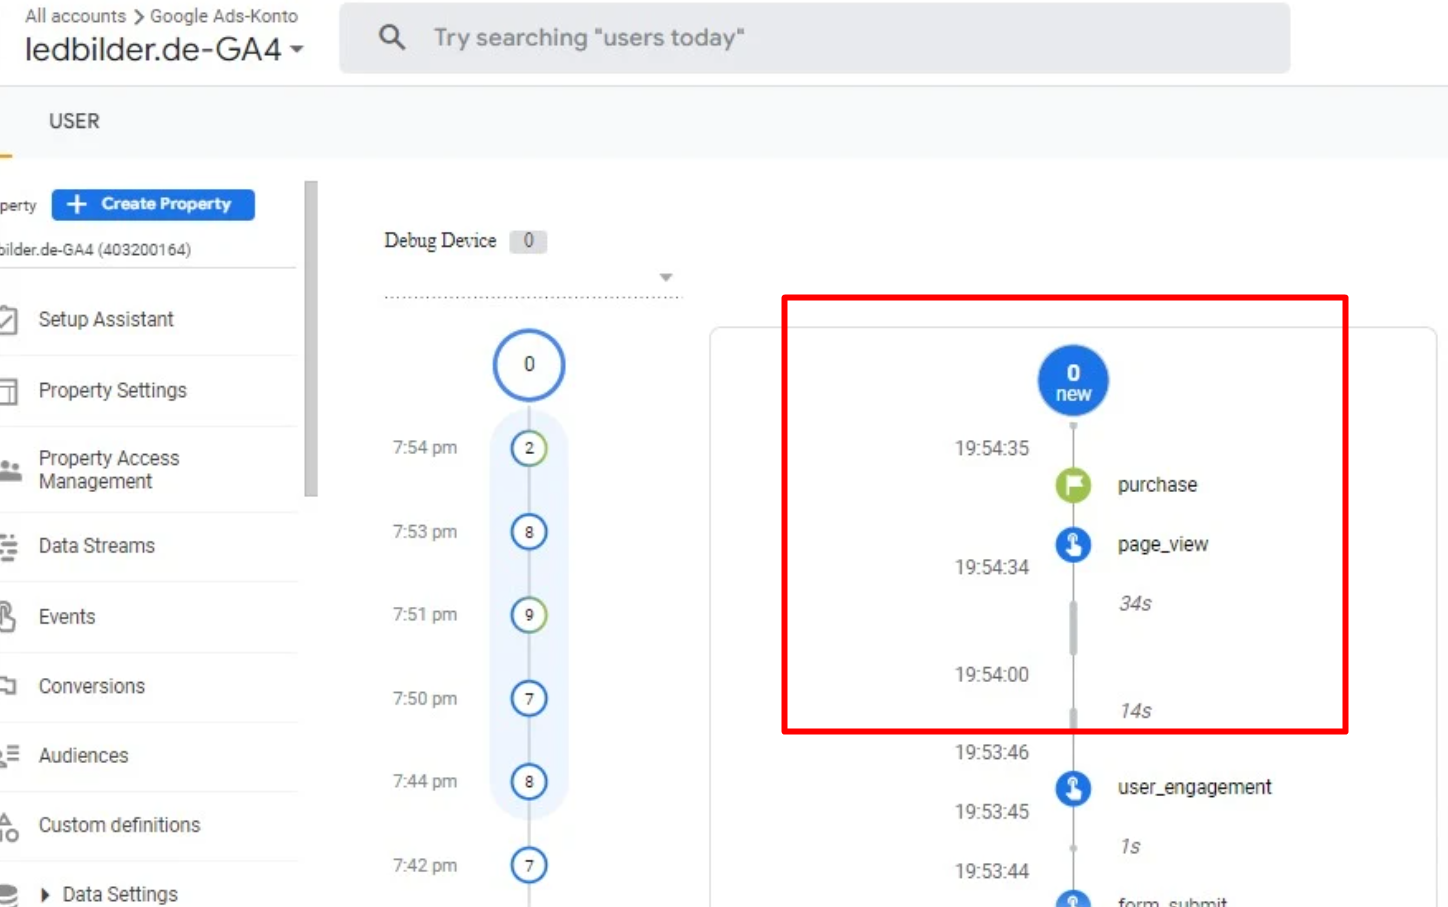Image resolution: width=1448 pixels, height=907 pixels.
Task: Open Conversions in the sidebar
Action: click(x=91, y=687)
